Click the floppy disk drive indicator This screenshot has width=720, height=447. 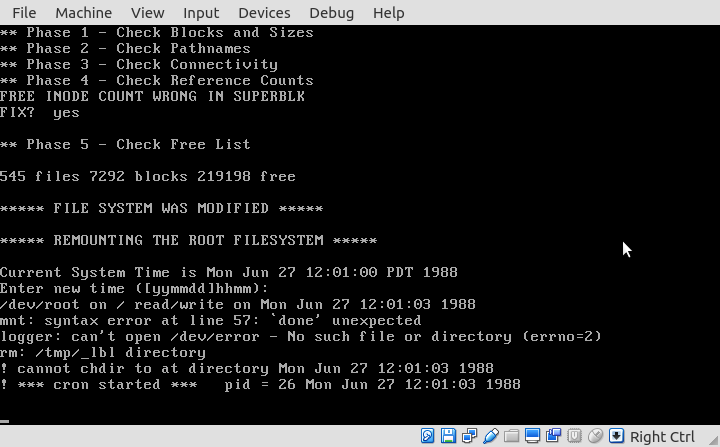click(449, 436)
